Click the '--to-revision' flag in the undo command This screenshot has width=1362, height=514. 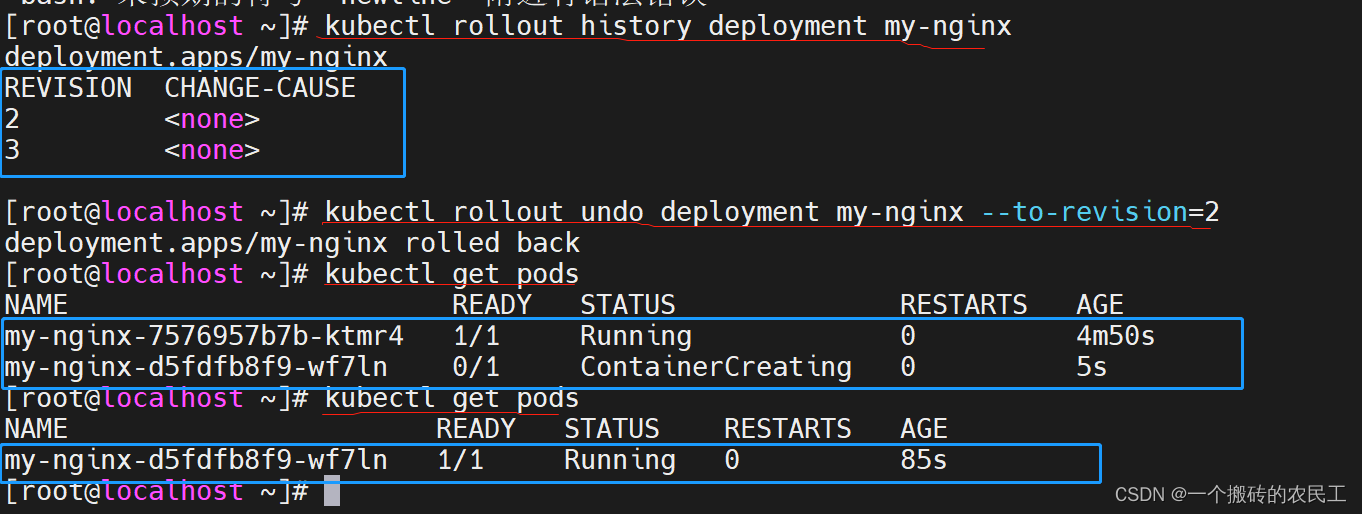tap(1084, 212)
